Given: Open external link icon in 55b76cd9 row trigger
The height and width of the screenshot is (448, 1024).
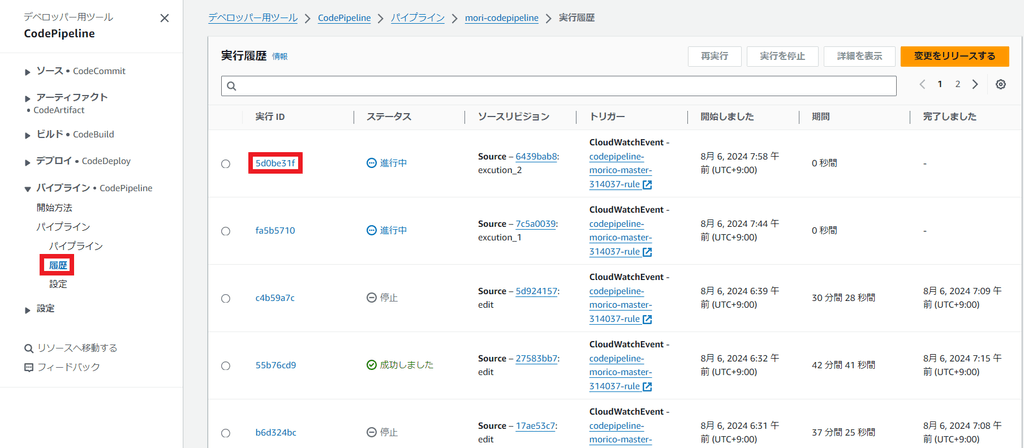Looking at the screenshot, I should tap(647, 387).
